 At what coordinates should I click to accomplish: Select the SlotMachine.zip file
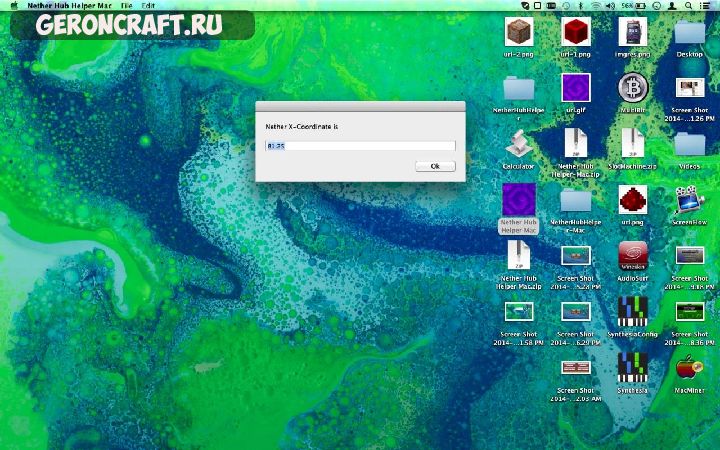point(633,144)
